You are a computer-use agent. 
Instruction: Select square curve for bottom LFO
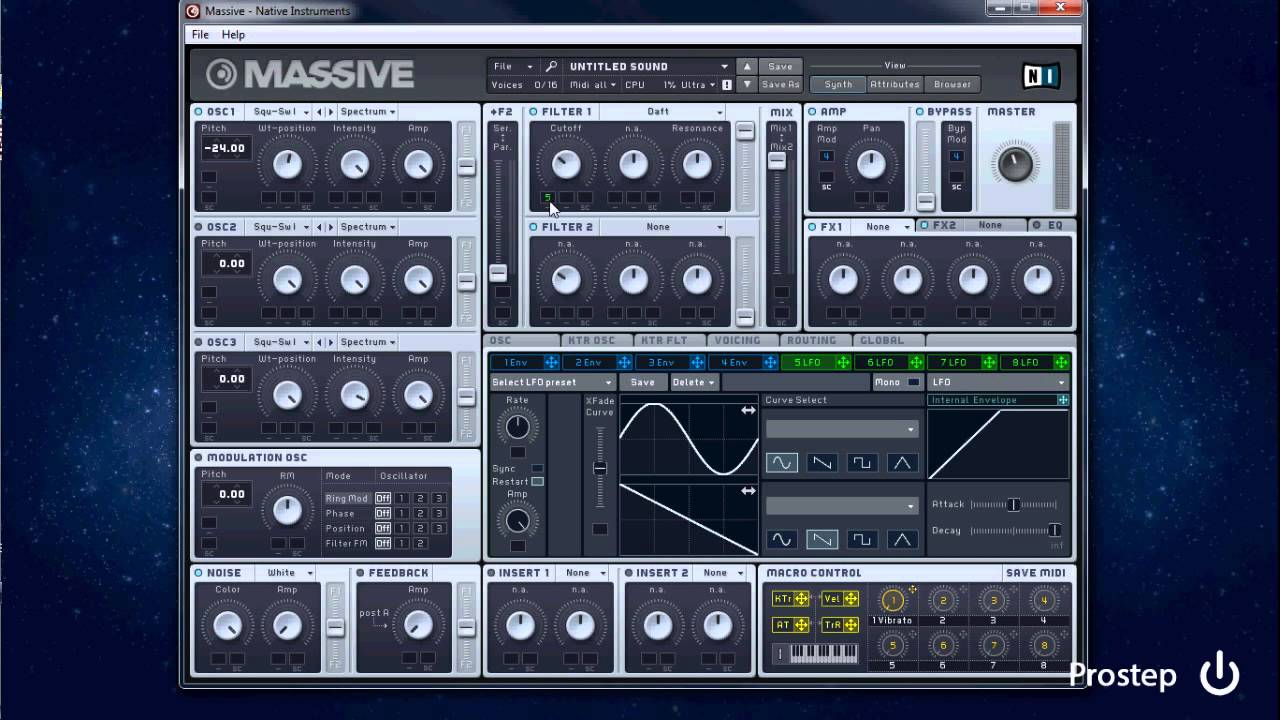tap(862, 540)
